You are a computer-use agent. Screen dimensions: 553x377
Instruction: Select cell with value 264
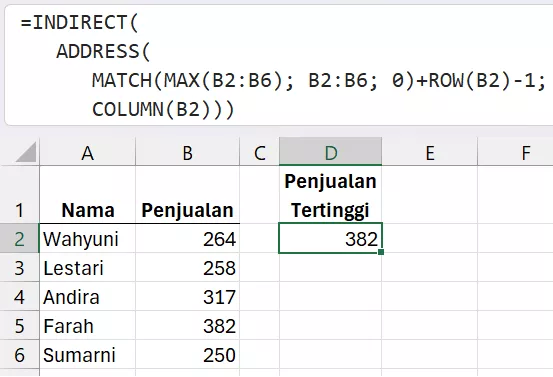pos(187,238)
